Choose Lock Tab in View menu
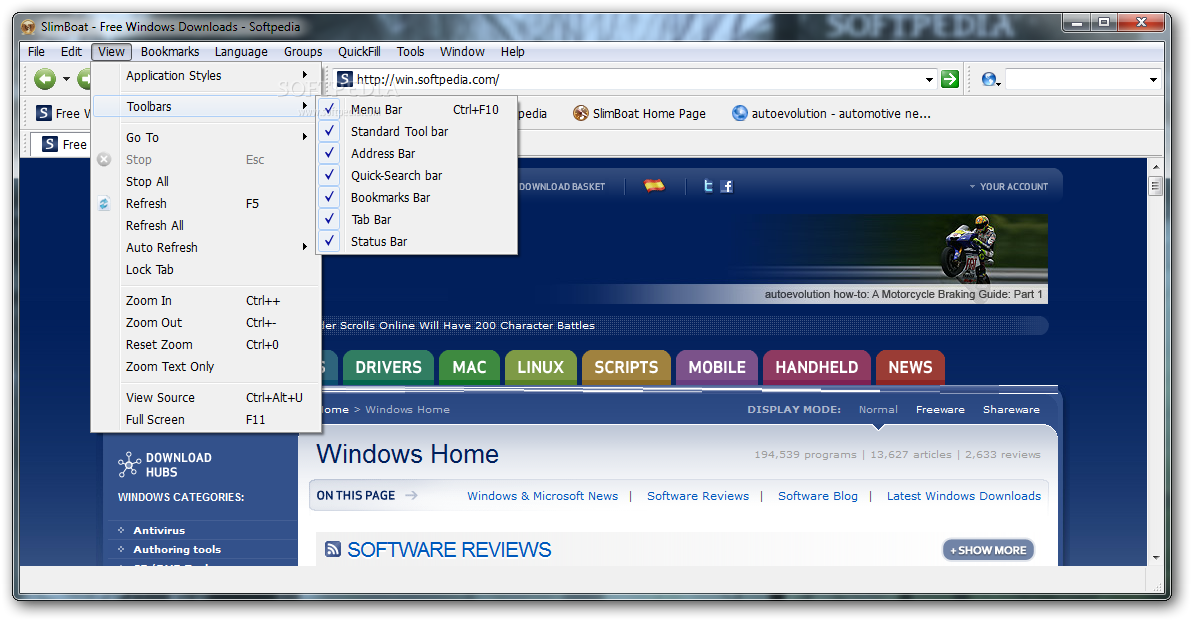 [x=205, y=270]
